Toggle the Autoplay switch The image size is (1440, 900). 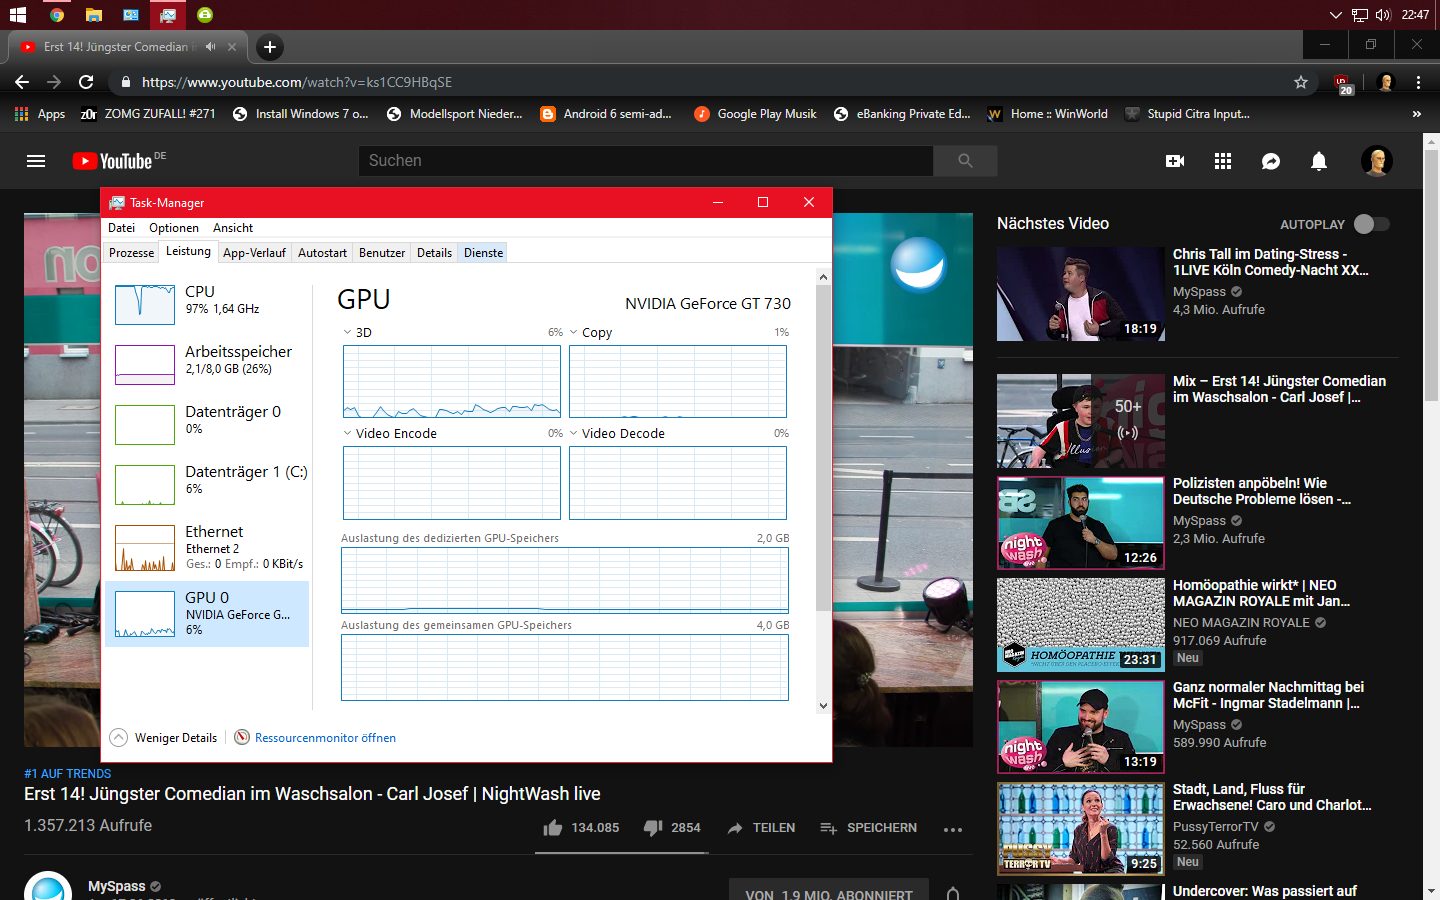coord(1372,224)
